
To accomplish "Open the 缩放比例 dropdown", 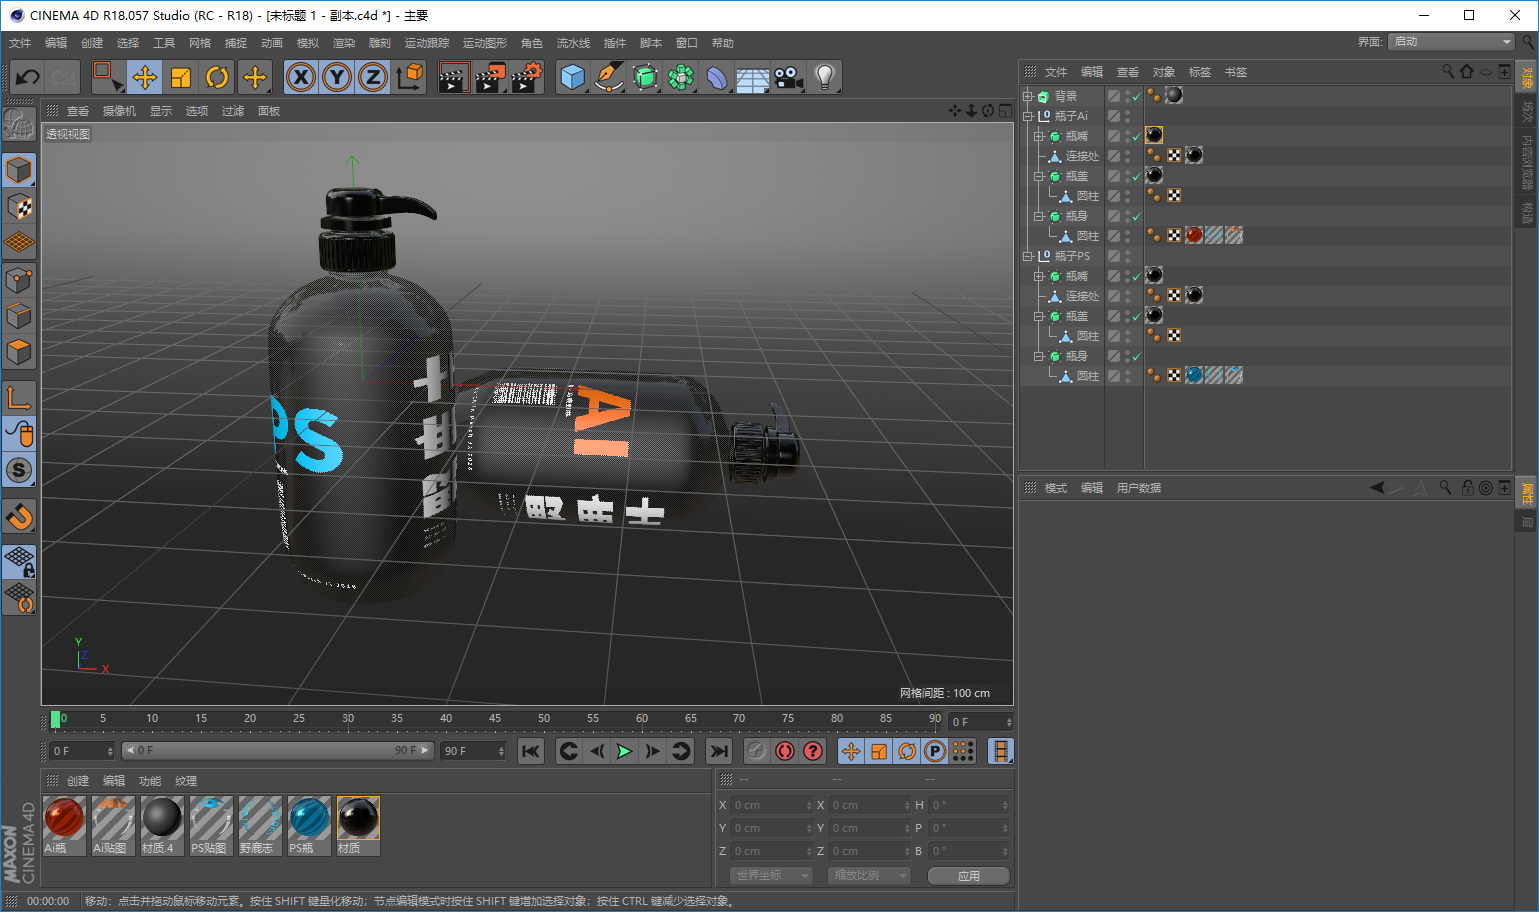I will [x=869, y=876].
